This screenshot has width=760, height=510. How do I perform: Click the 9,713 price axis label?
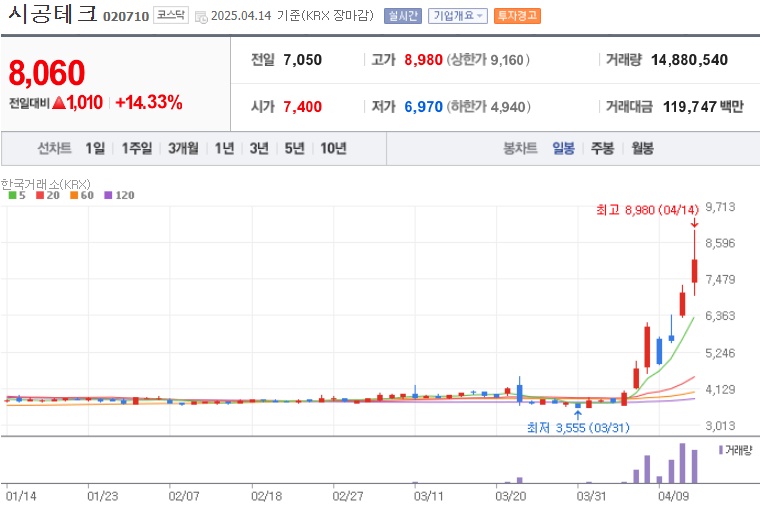pyautogui.click(x=720, y=207)
